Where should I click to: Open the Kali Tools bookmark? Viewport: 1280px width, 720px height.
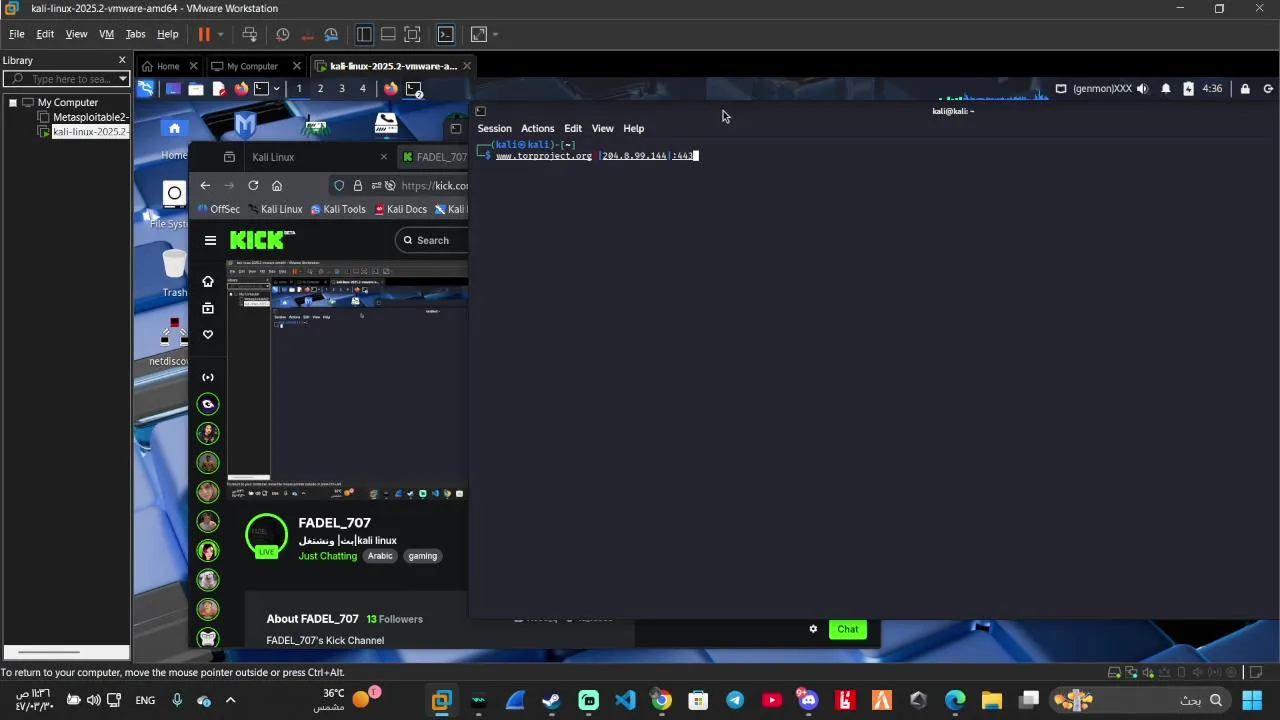point(338,209)
